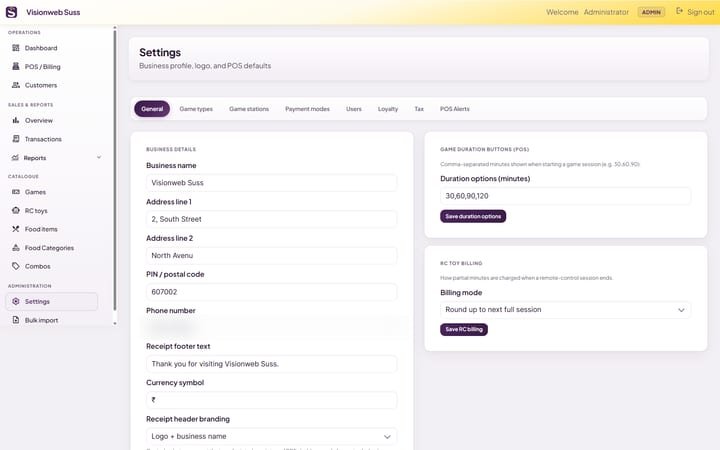Click the Address line 2 field
The height and width of the screenshot is (450, 720).
coord(271,255)
